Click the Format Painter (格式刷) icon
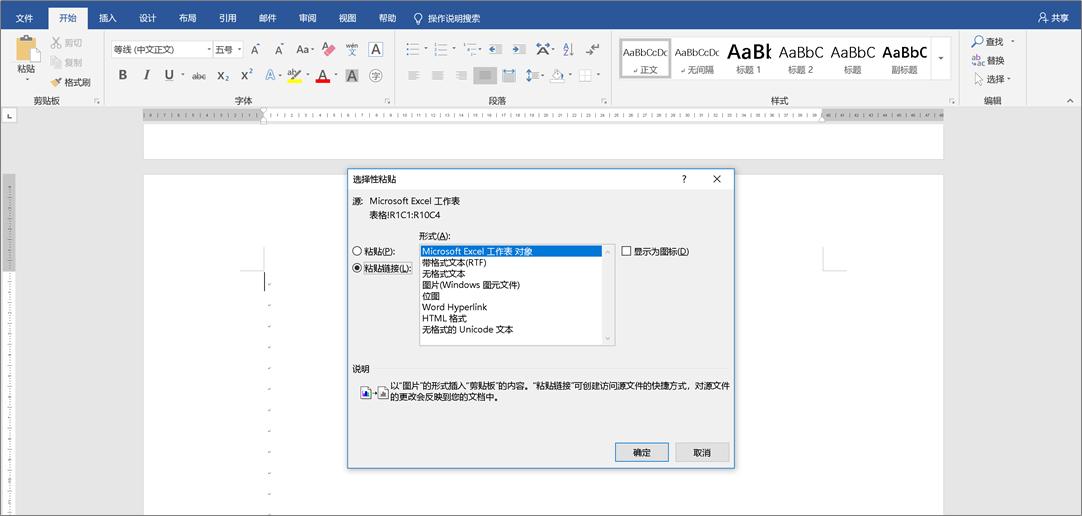This screenshot has width=1082, height=516. coord(71,82)
